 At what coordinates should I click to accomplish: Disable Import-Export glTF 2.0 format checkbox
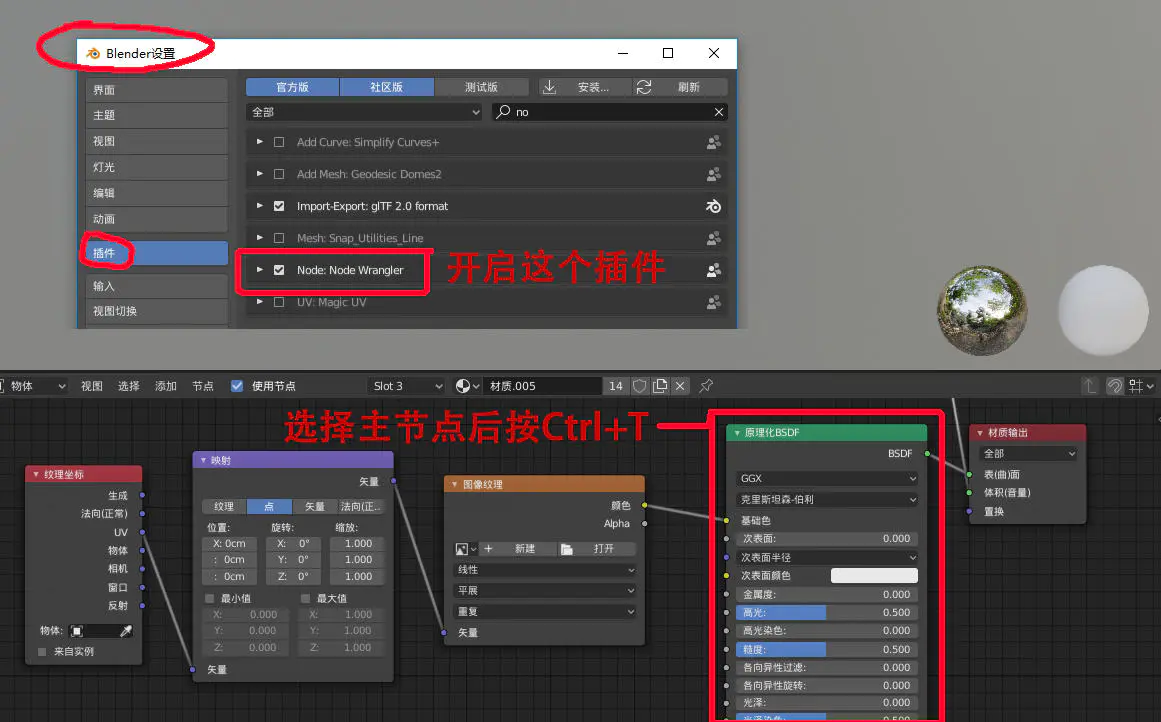(x=279, y=206)
